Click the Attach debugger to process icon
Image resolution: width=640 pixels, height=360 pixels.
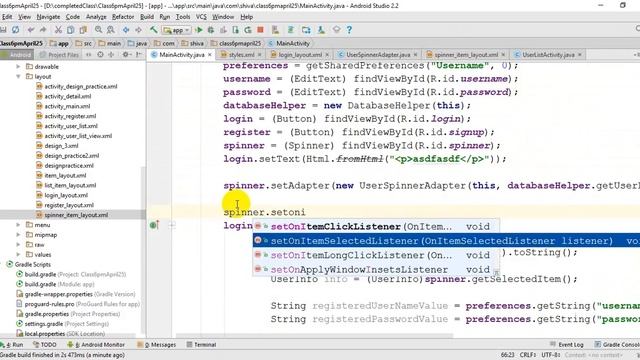click(x=236, y=30)
